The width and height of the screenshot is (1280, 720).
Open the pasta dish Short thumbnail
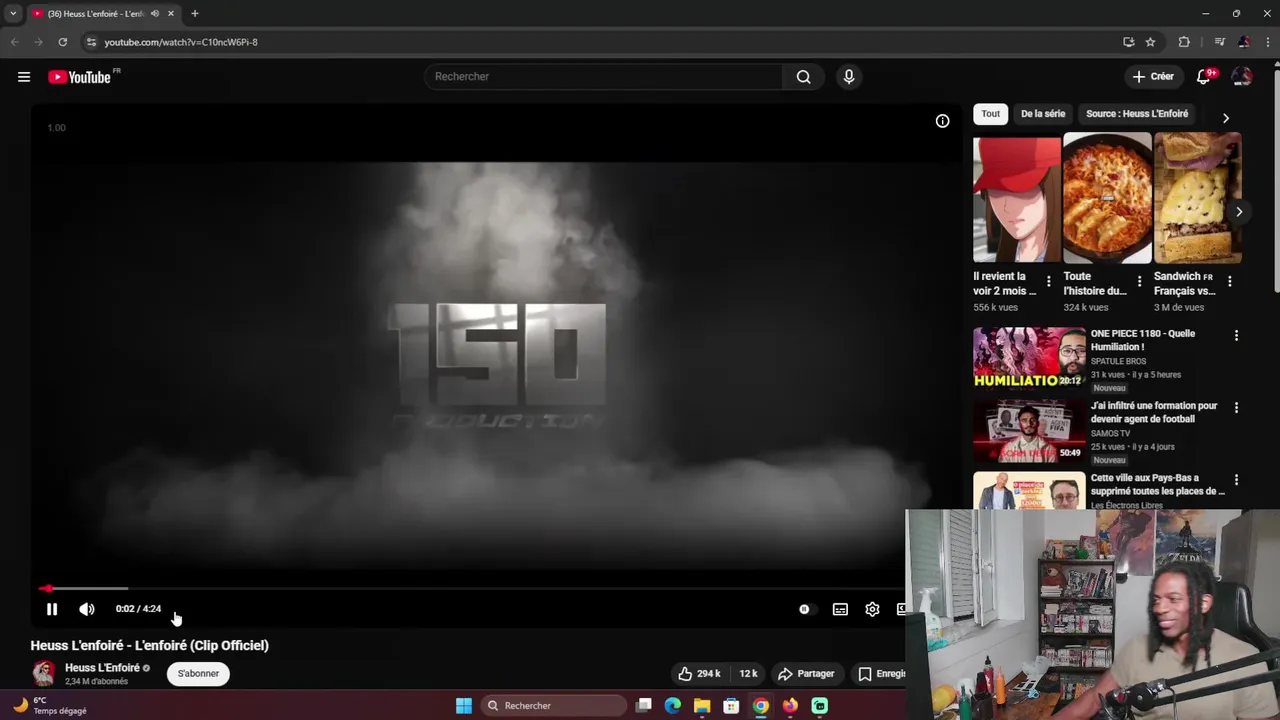[1107, 198]
